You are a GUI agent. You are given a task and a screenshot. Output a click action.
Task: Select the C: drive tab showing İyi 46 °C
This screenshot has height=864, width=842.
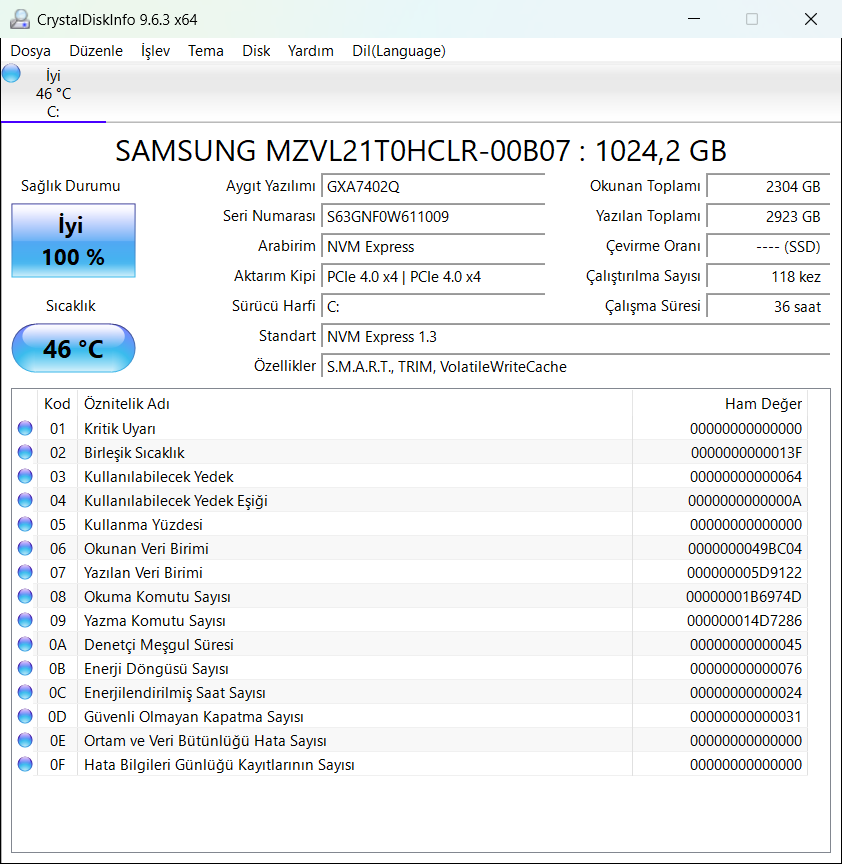[x=53, y=93]
